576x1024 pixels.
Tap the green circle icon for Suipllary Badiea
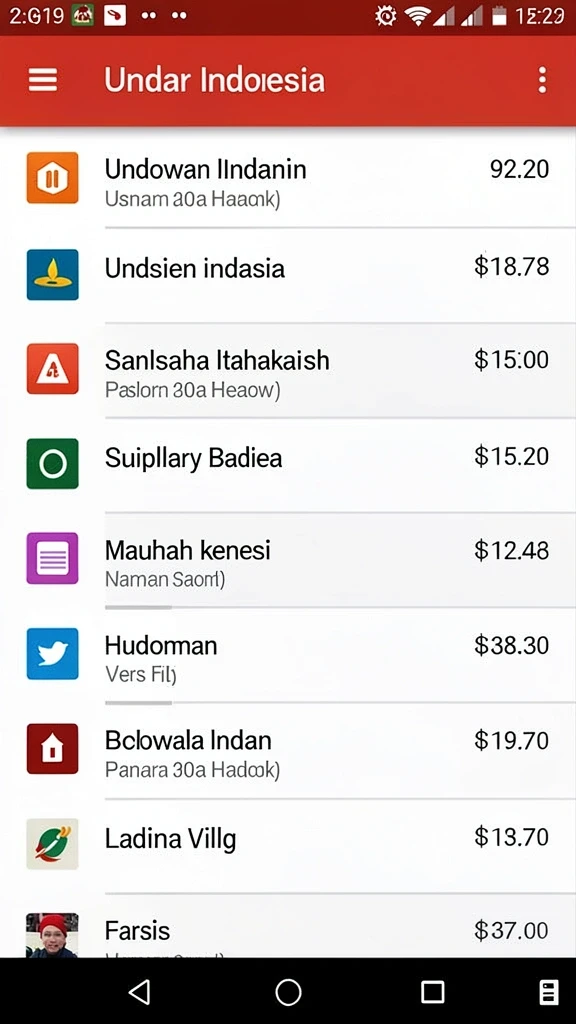tap(52, 464)
